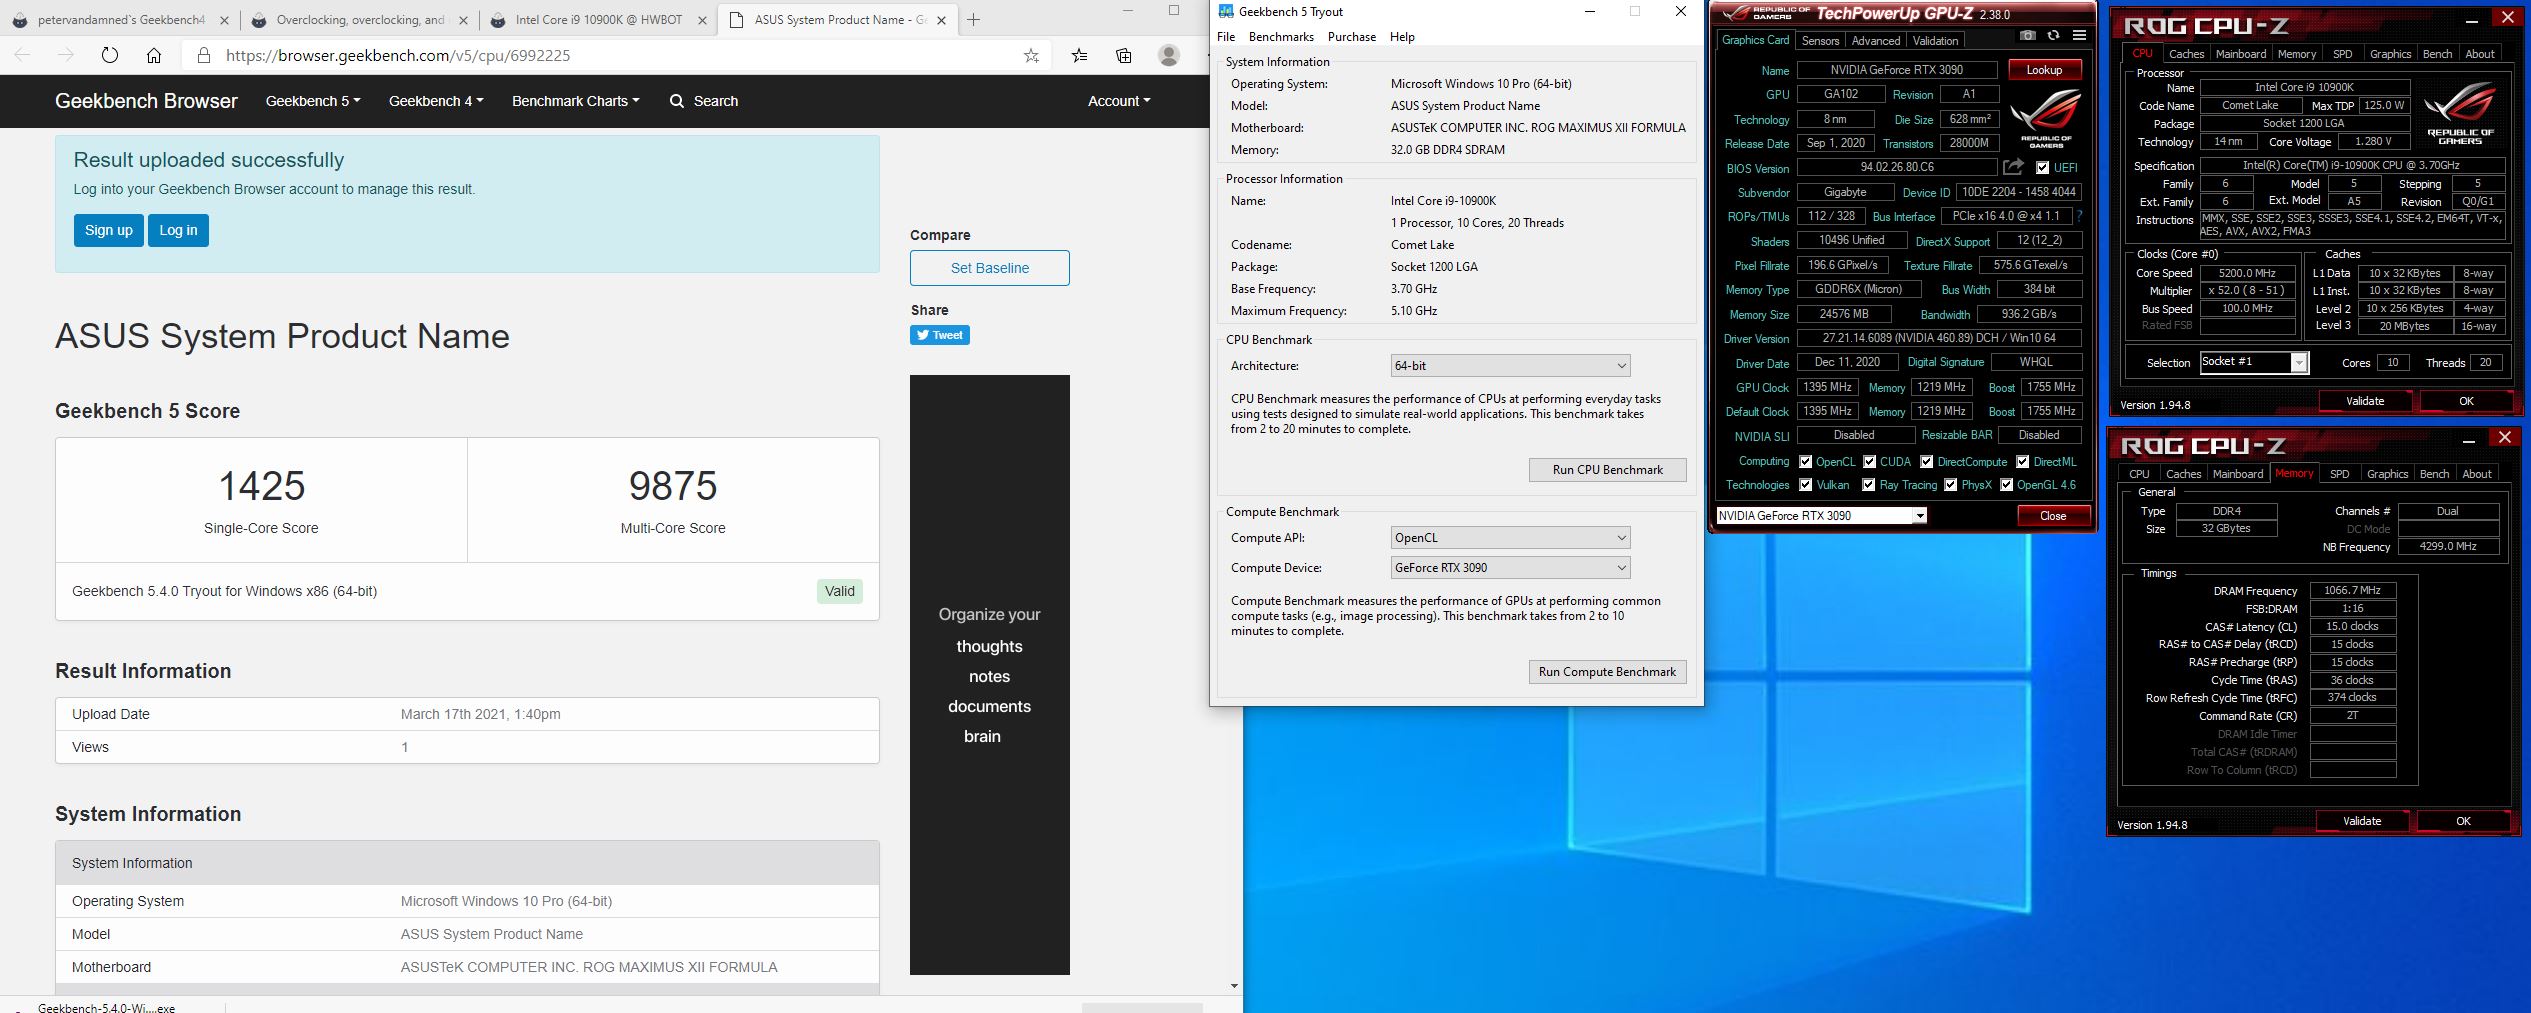Viewport: 2531px width, 1013px height.
Task: Click the 1425 single-core score
Action: pyautogui.click(x=261, y=486)
